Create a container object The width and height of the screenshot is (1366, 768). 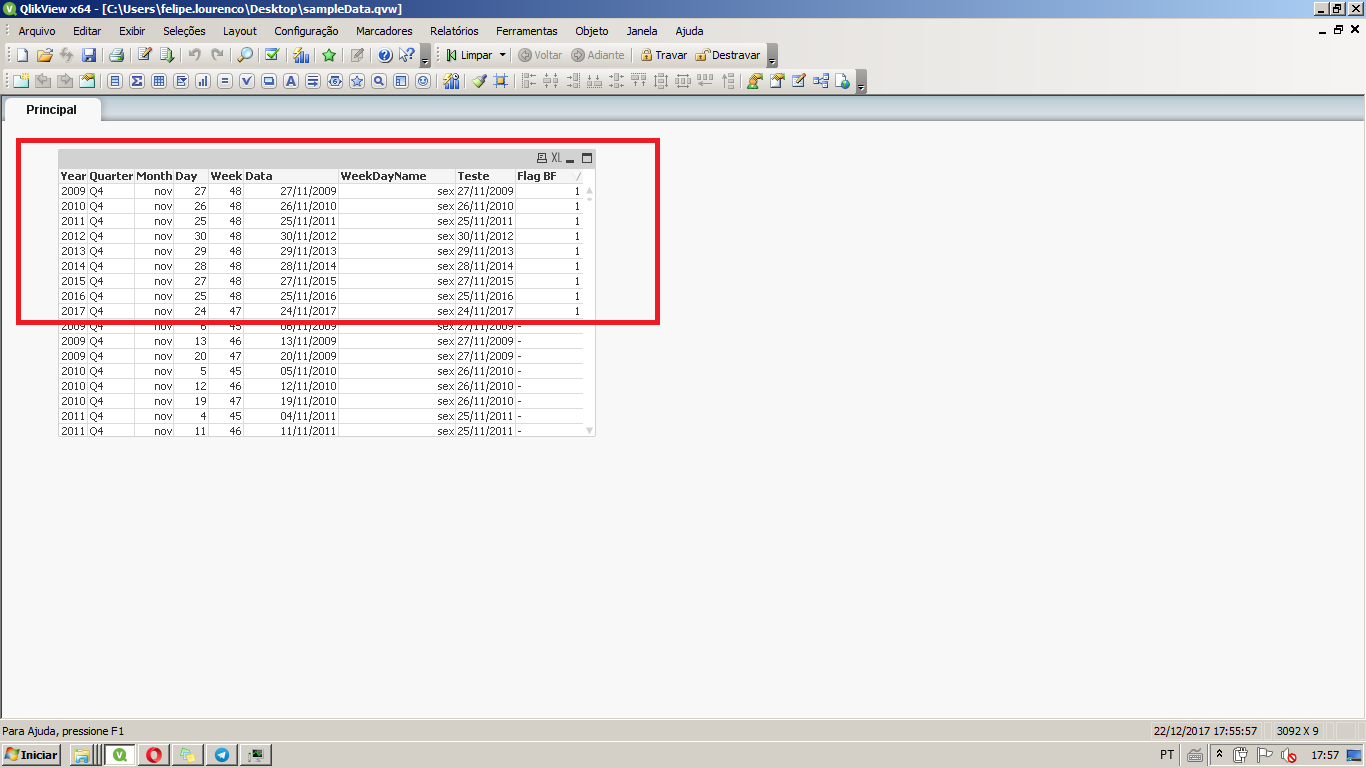pos(400,81)
